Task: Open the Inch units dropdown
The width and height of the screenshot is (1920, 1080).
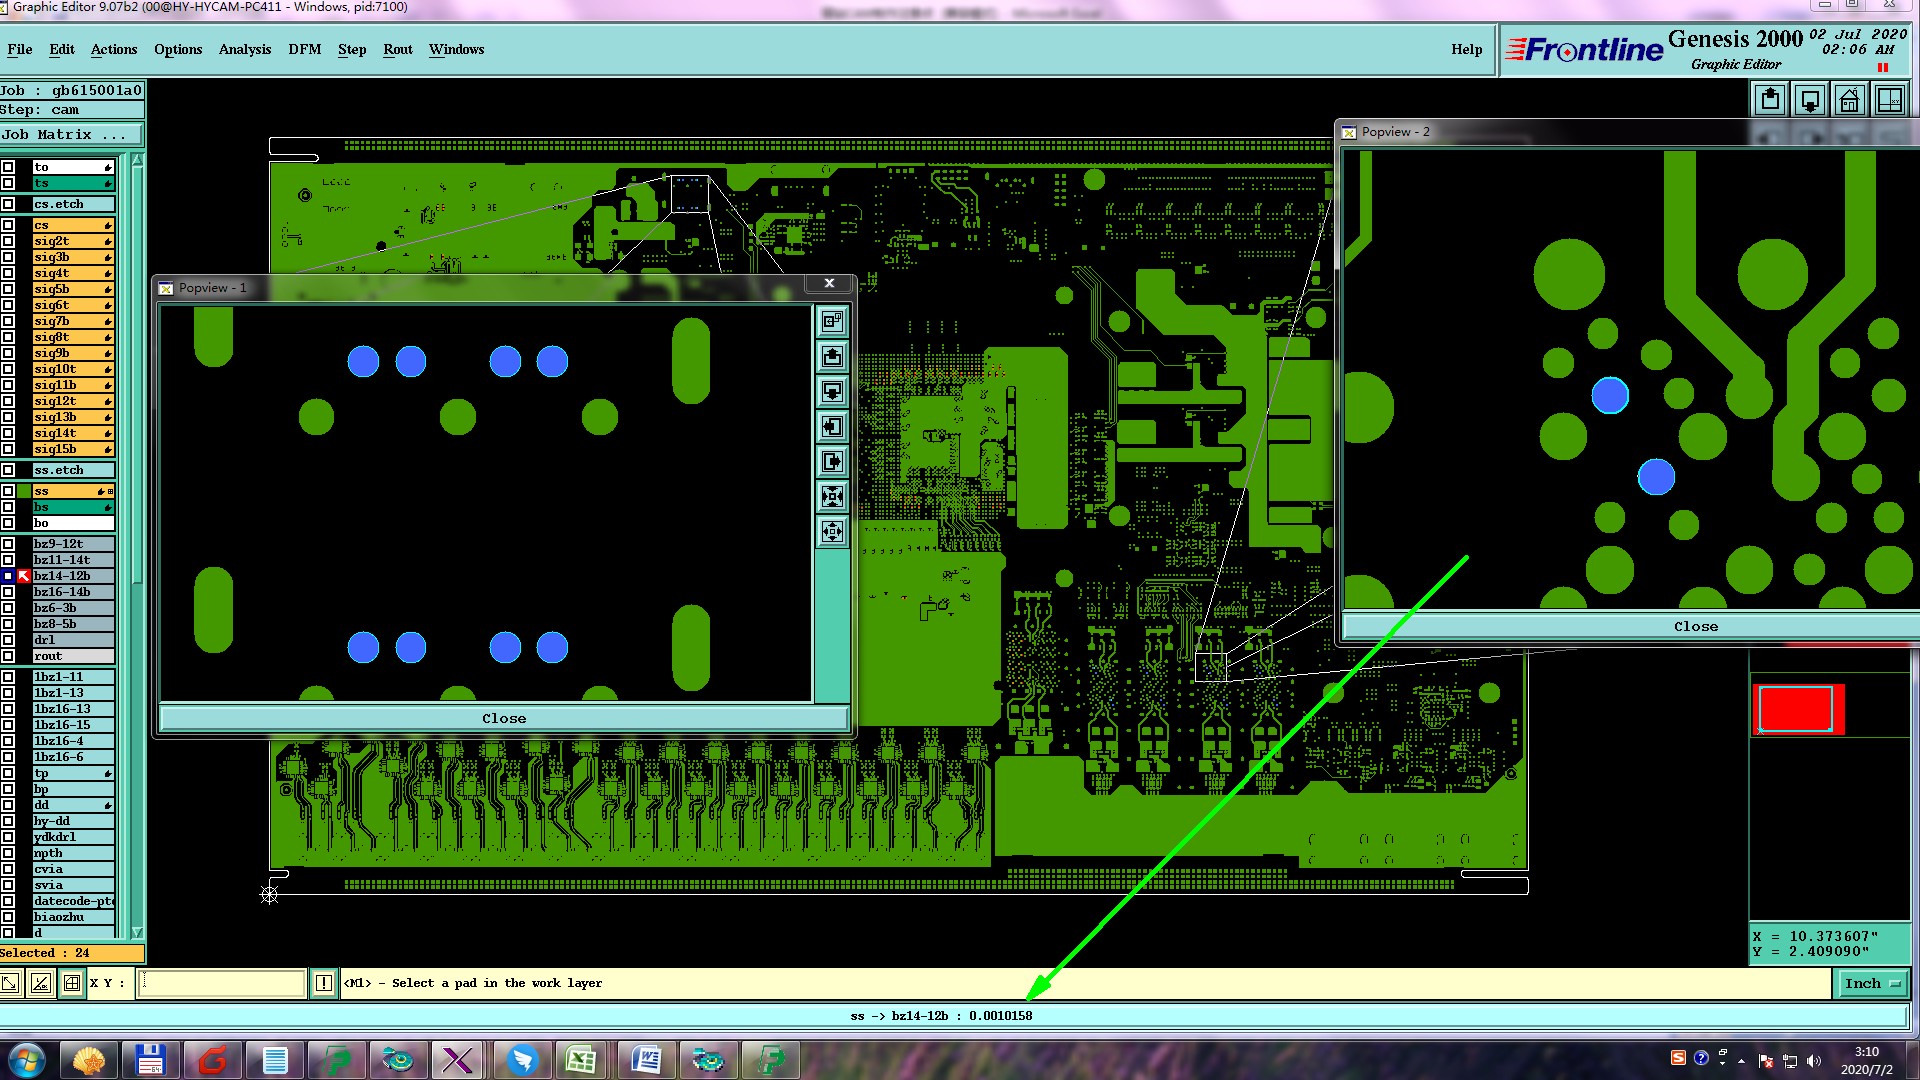Action: click(x=1872, y=984)
